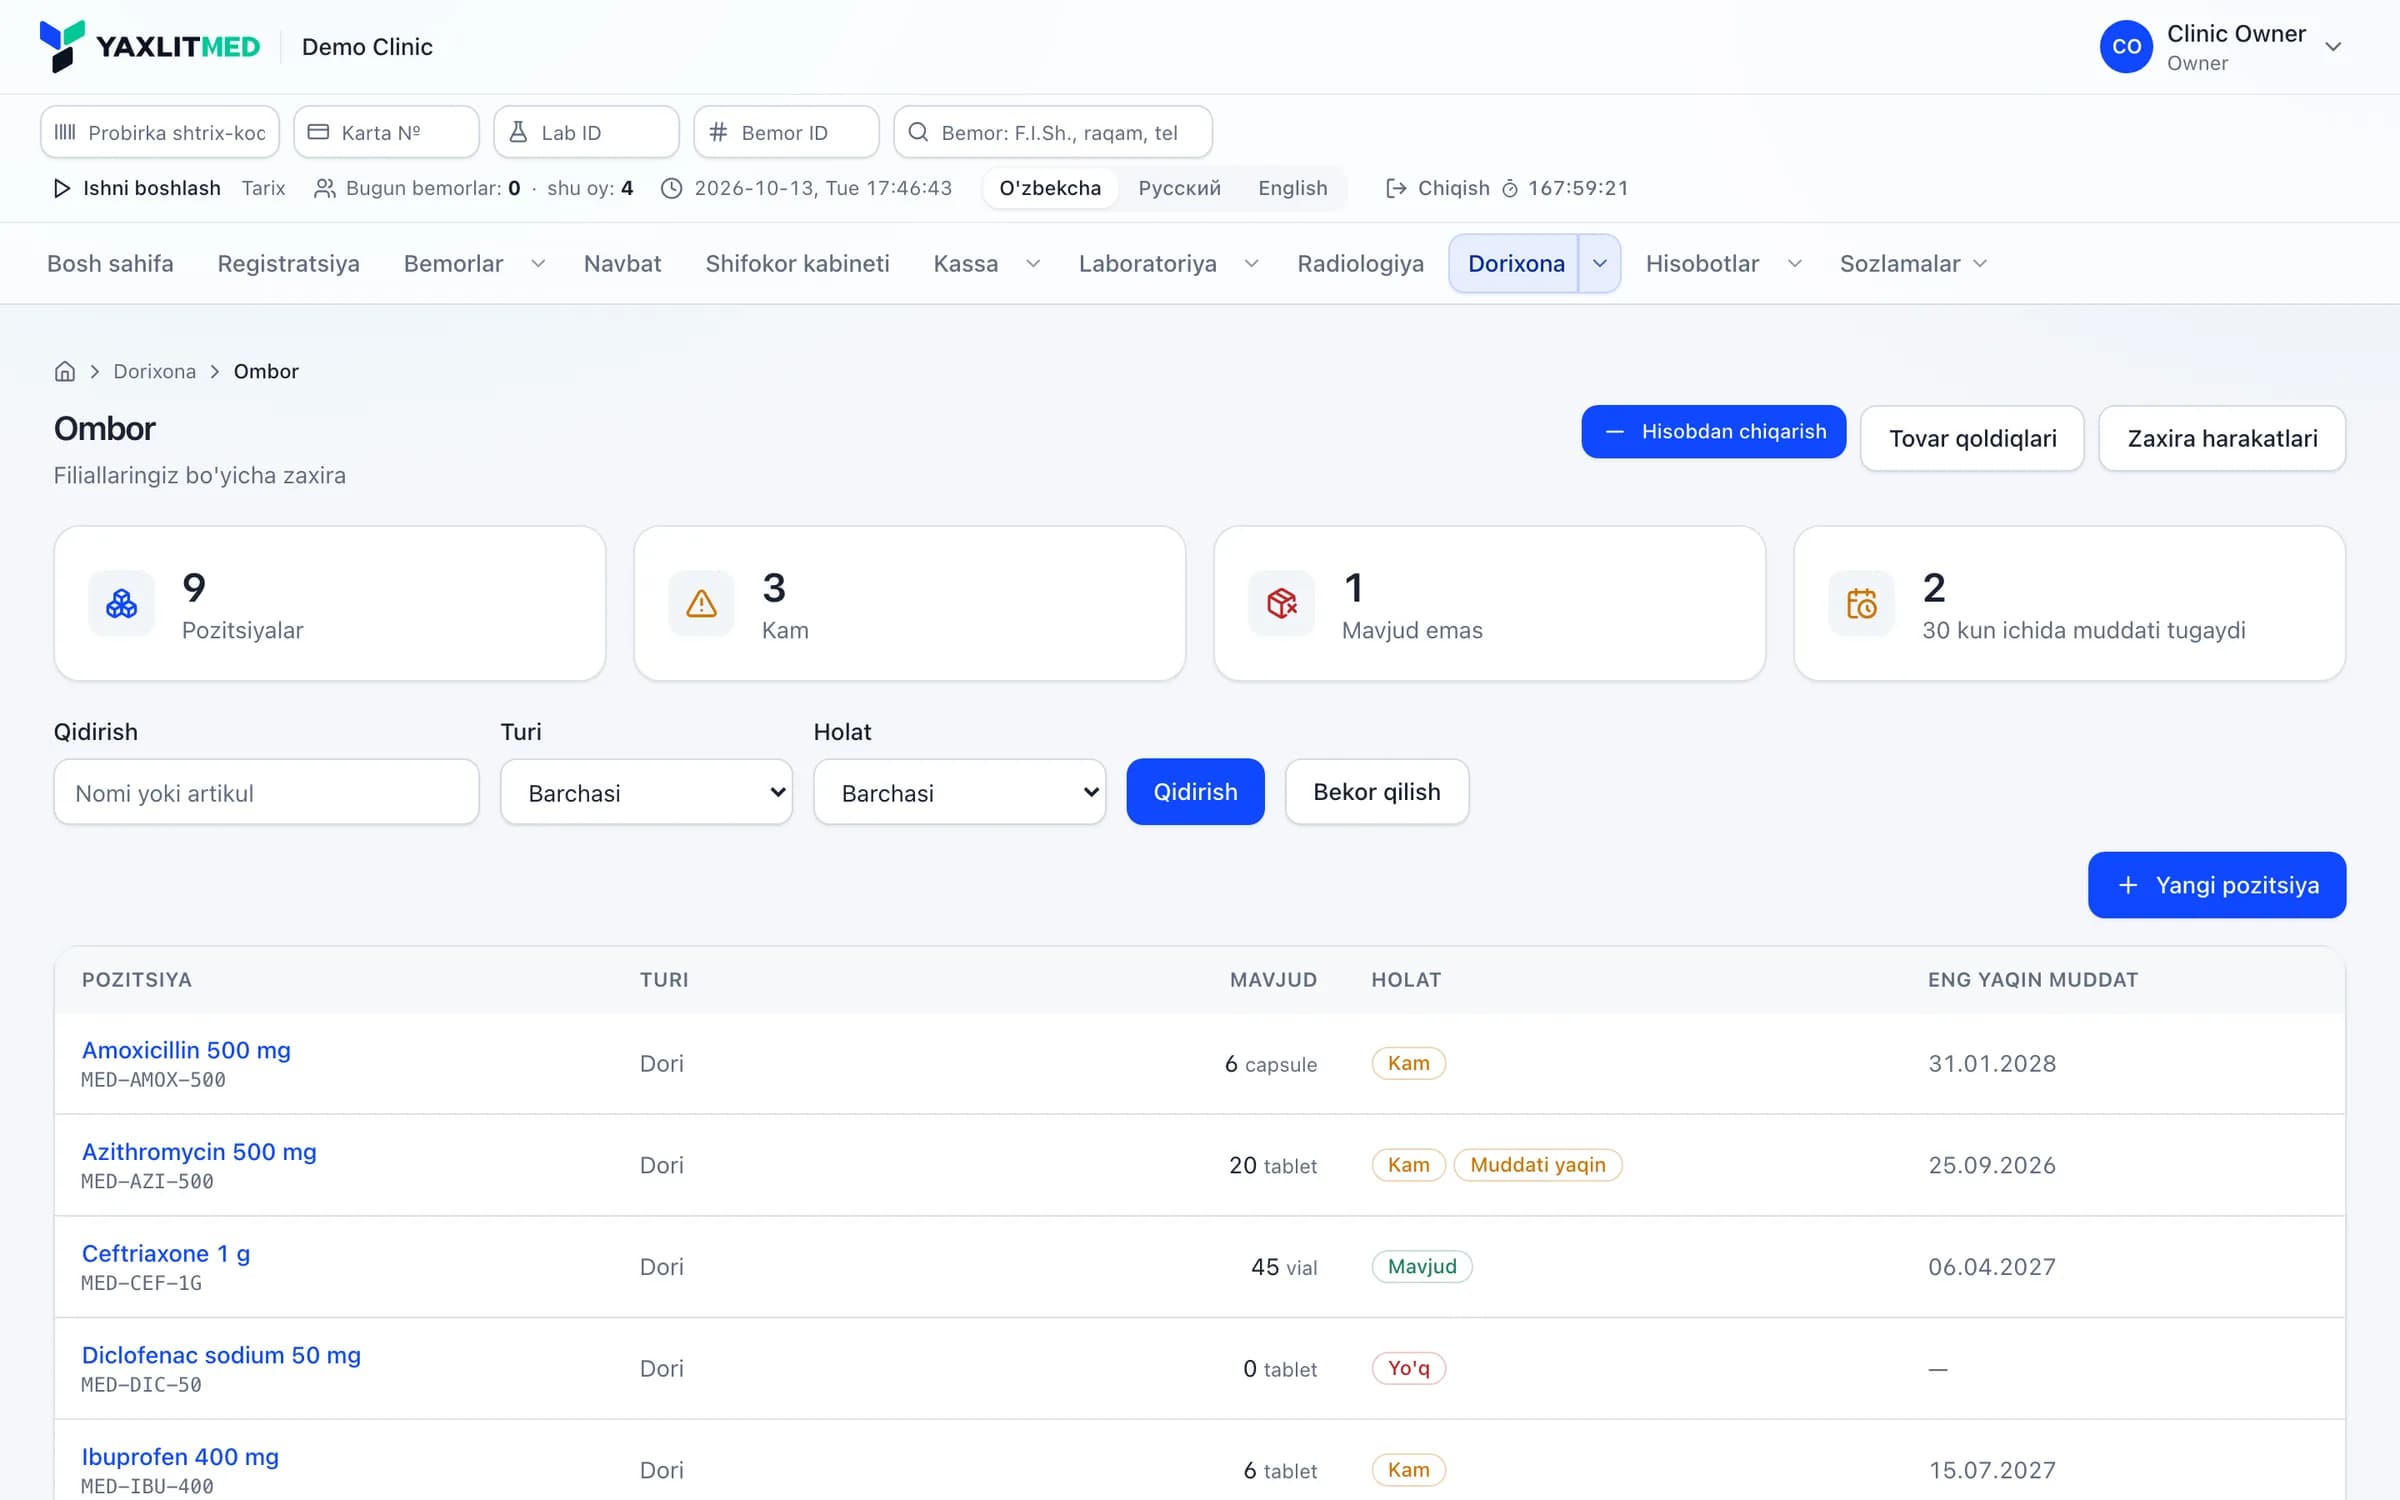2400x1500 pixels.
Task: Open Shifokor kabineti
Action: pos(797,263)
